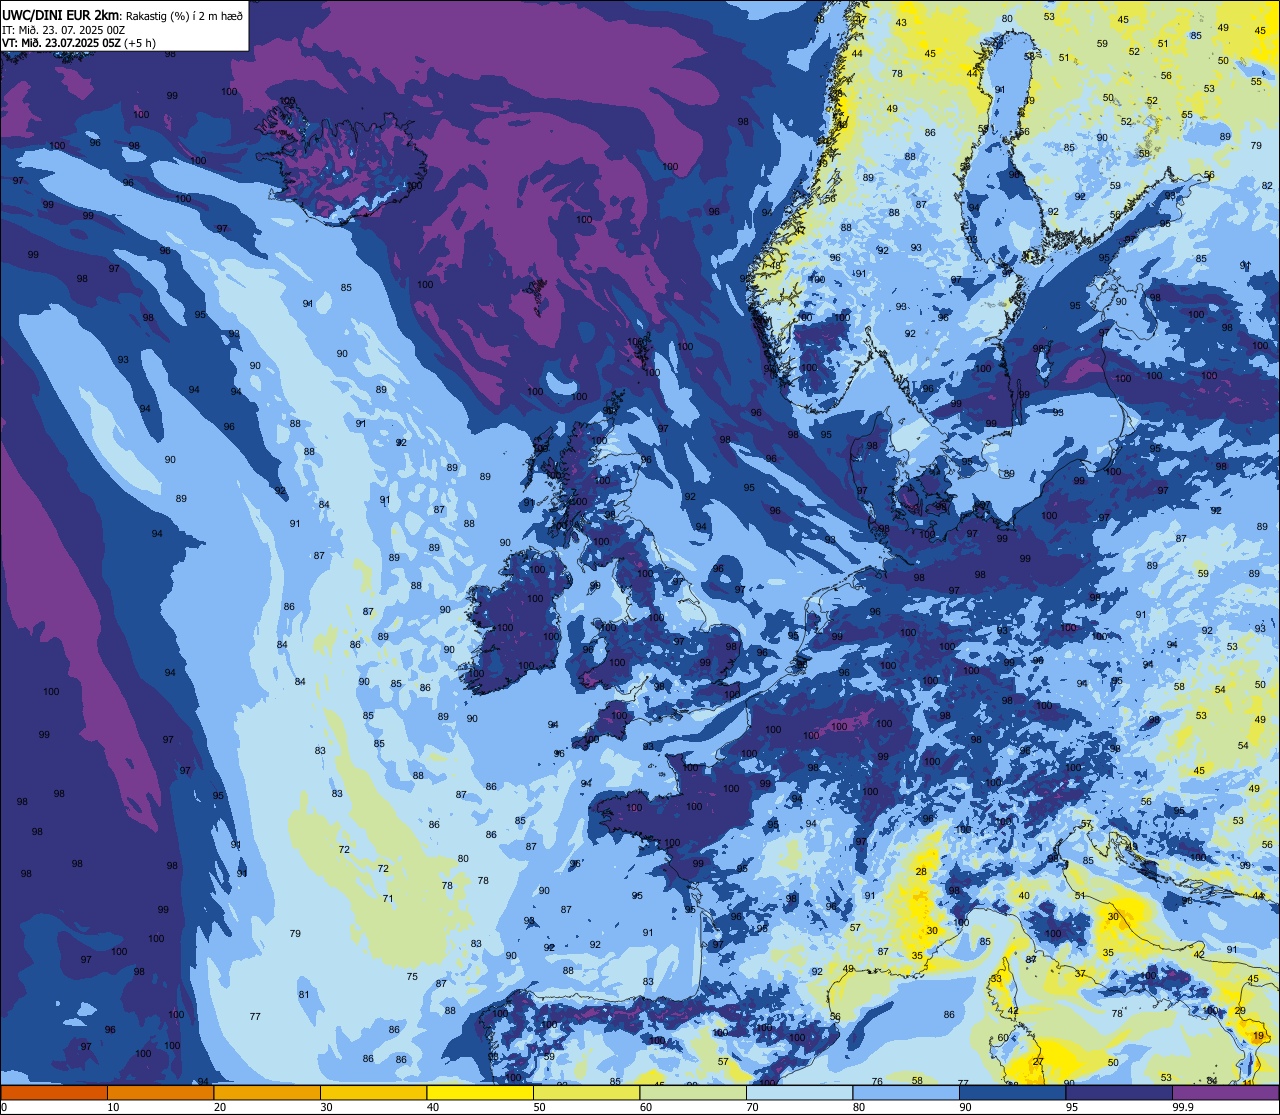
Task: Select the 50–60 pale yellow legend swatch
Action: 586,1093
